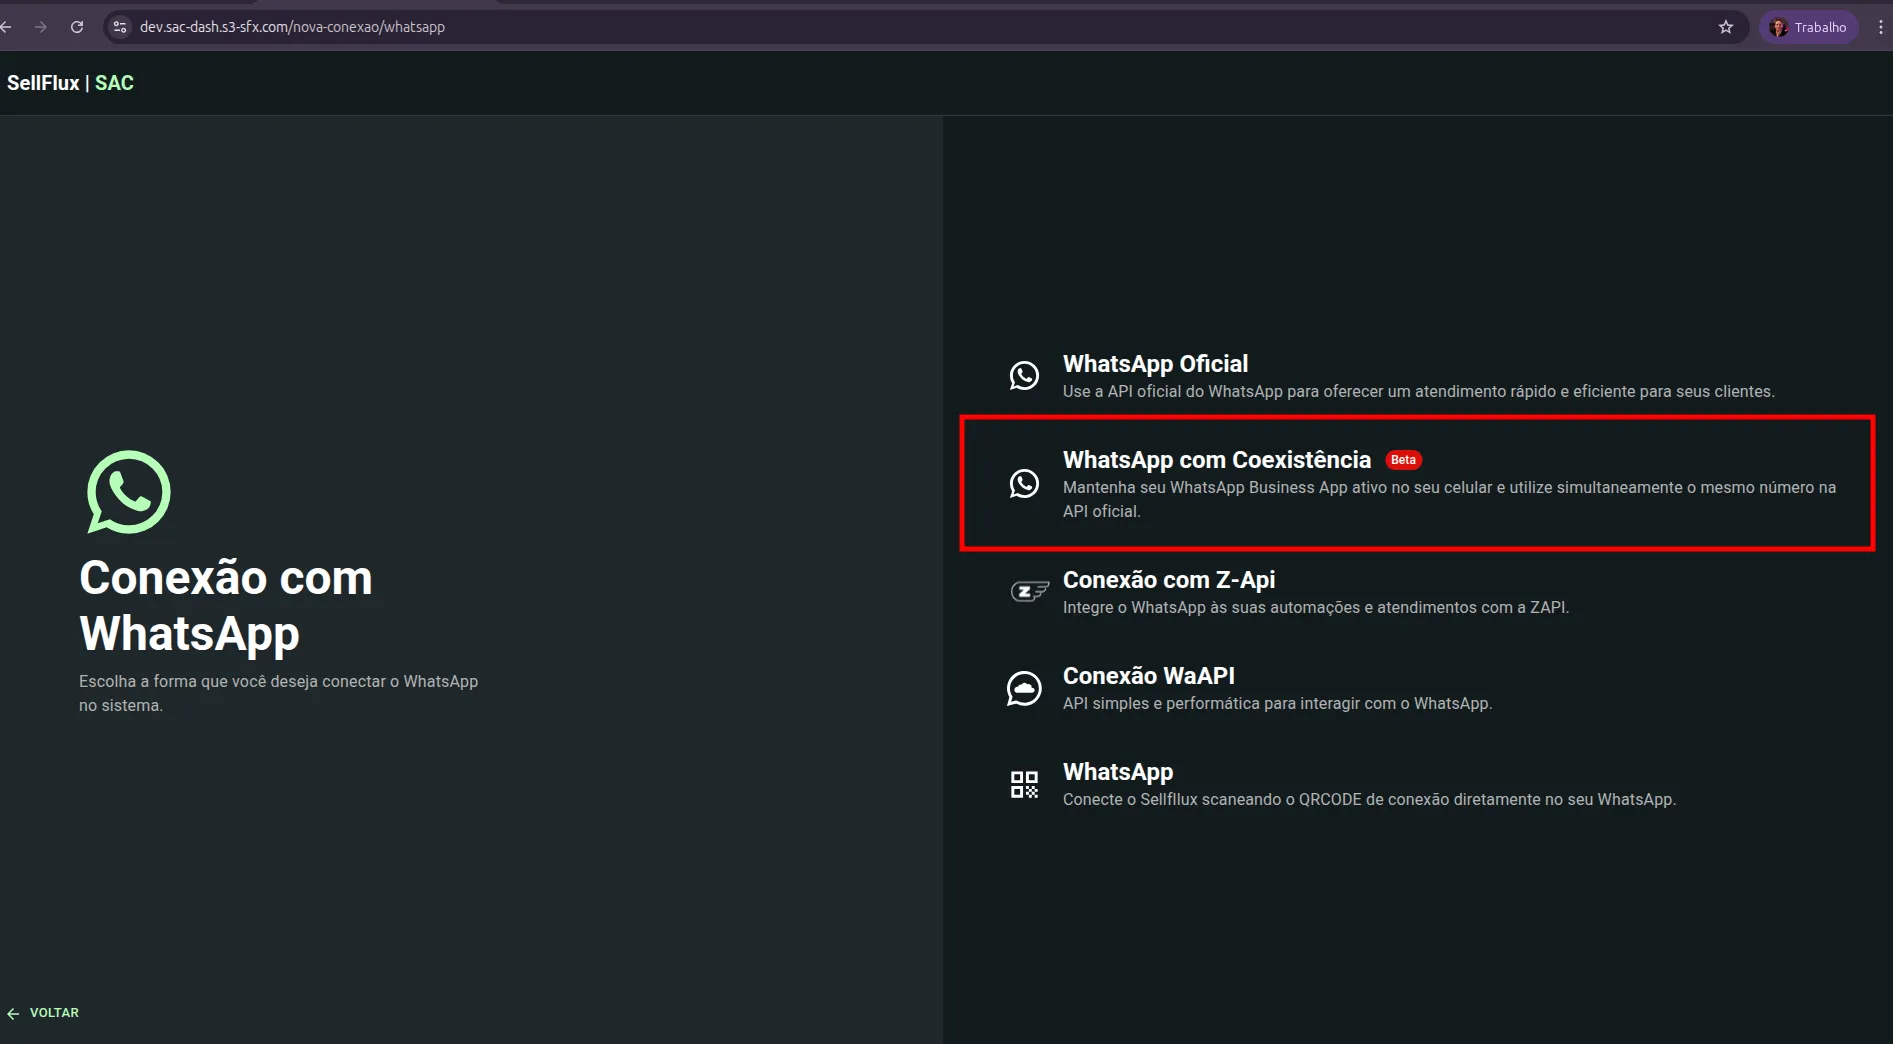Select the WhatsApp QRCODE connection title

pyautogui.click(x=1117, y=772)
